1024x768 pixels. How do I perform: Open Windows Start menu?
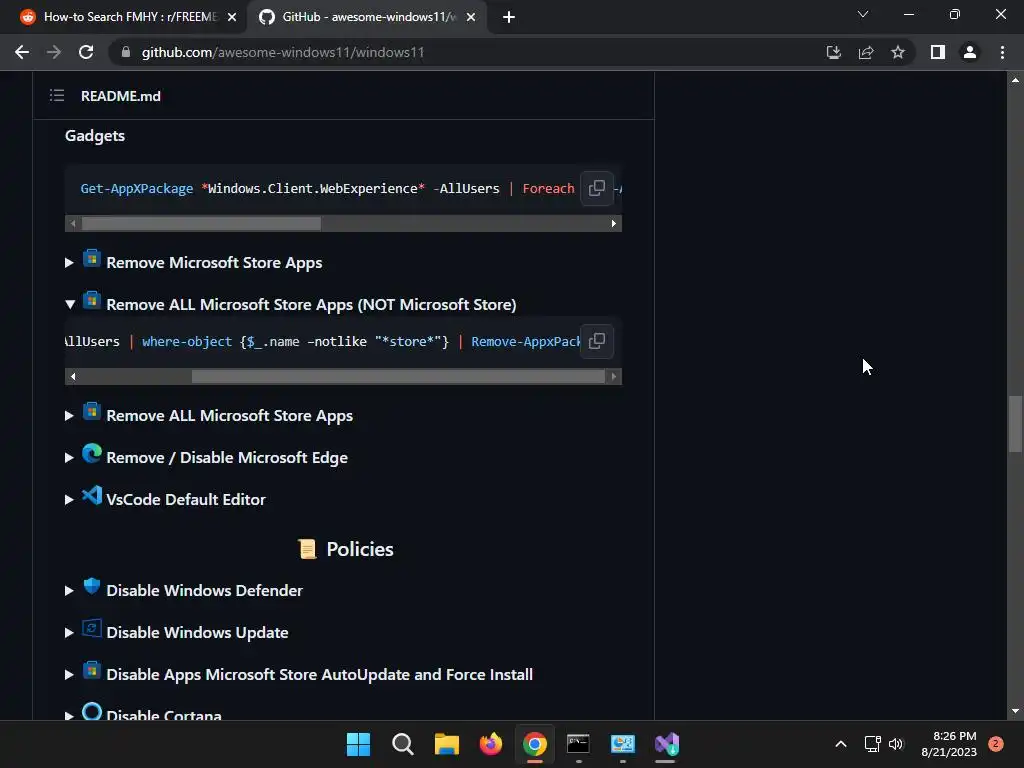click(x=358, y=744)
